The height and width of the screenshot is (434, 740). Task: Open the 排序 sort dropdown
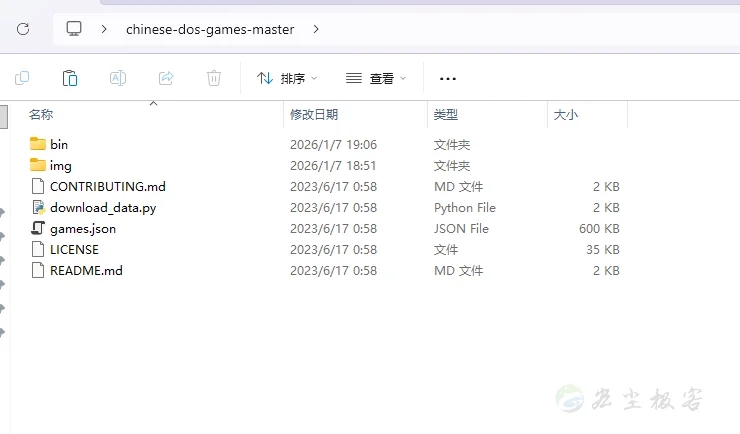[287, 78]
